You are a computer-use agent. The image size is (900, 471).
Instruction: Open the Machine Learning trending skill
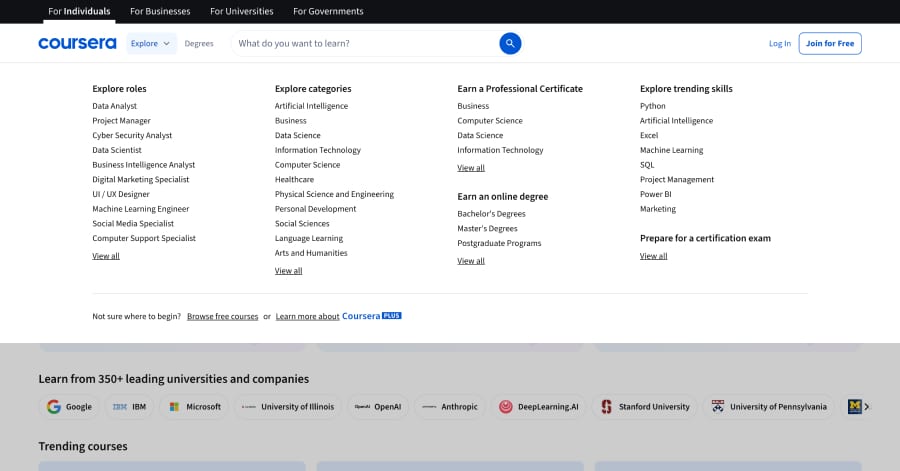(672, 150)
